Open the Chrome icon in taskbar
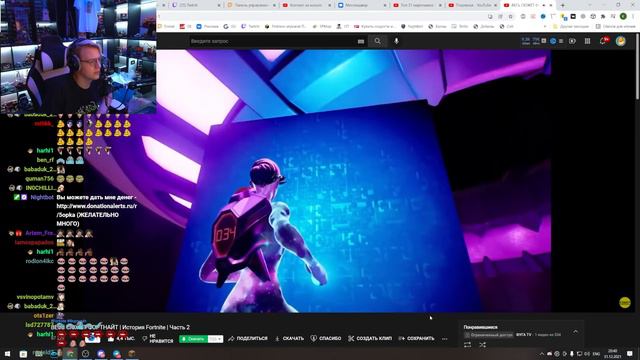Screen dimensions: 640x360 [x=70, y=353]
